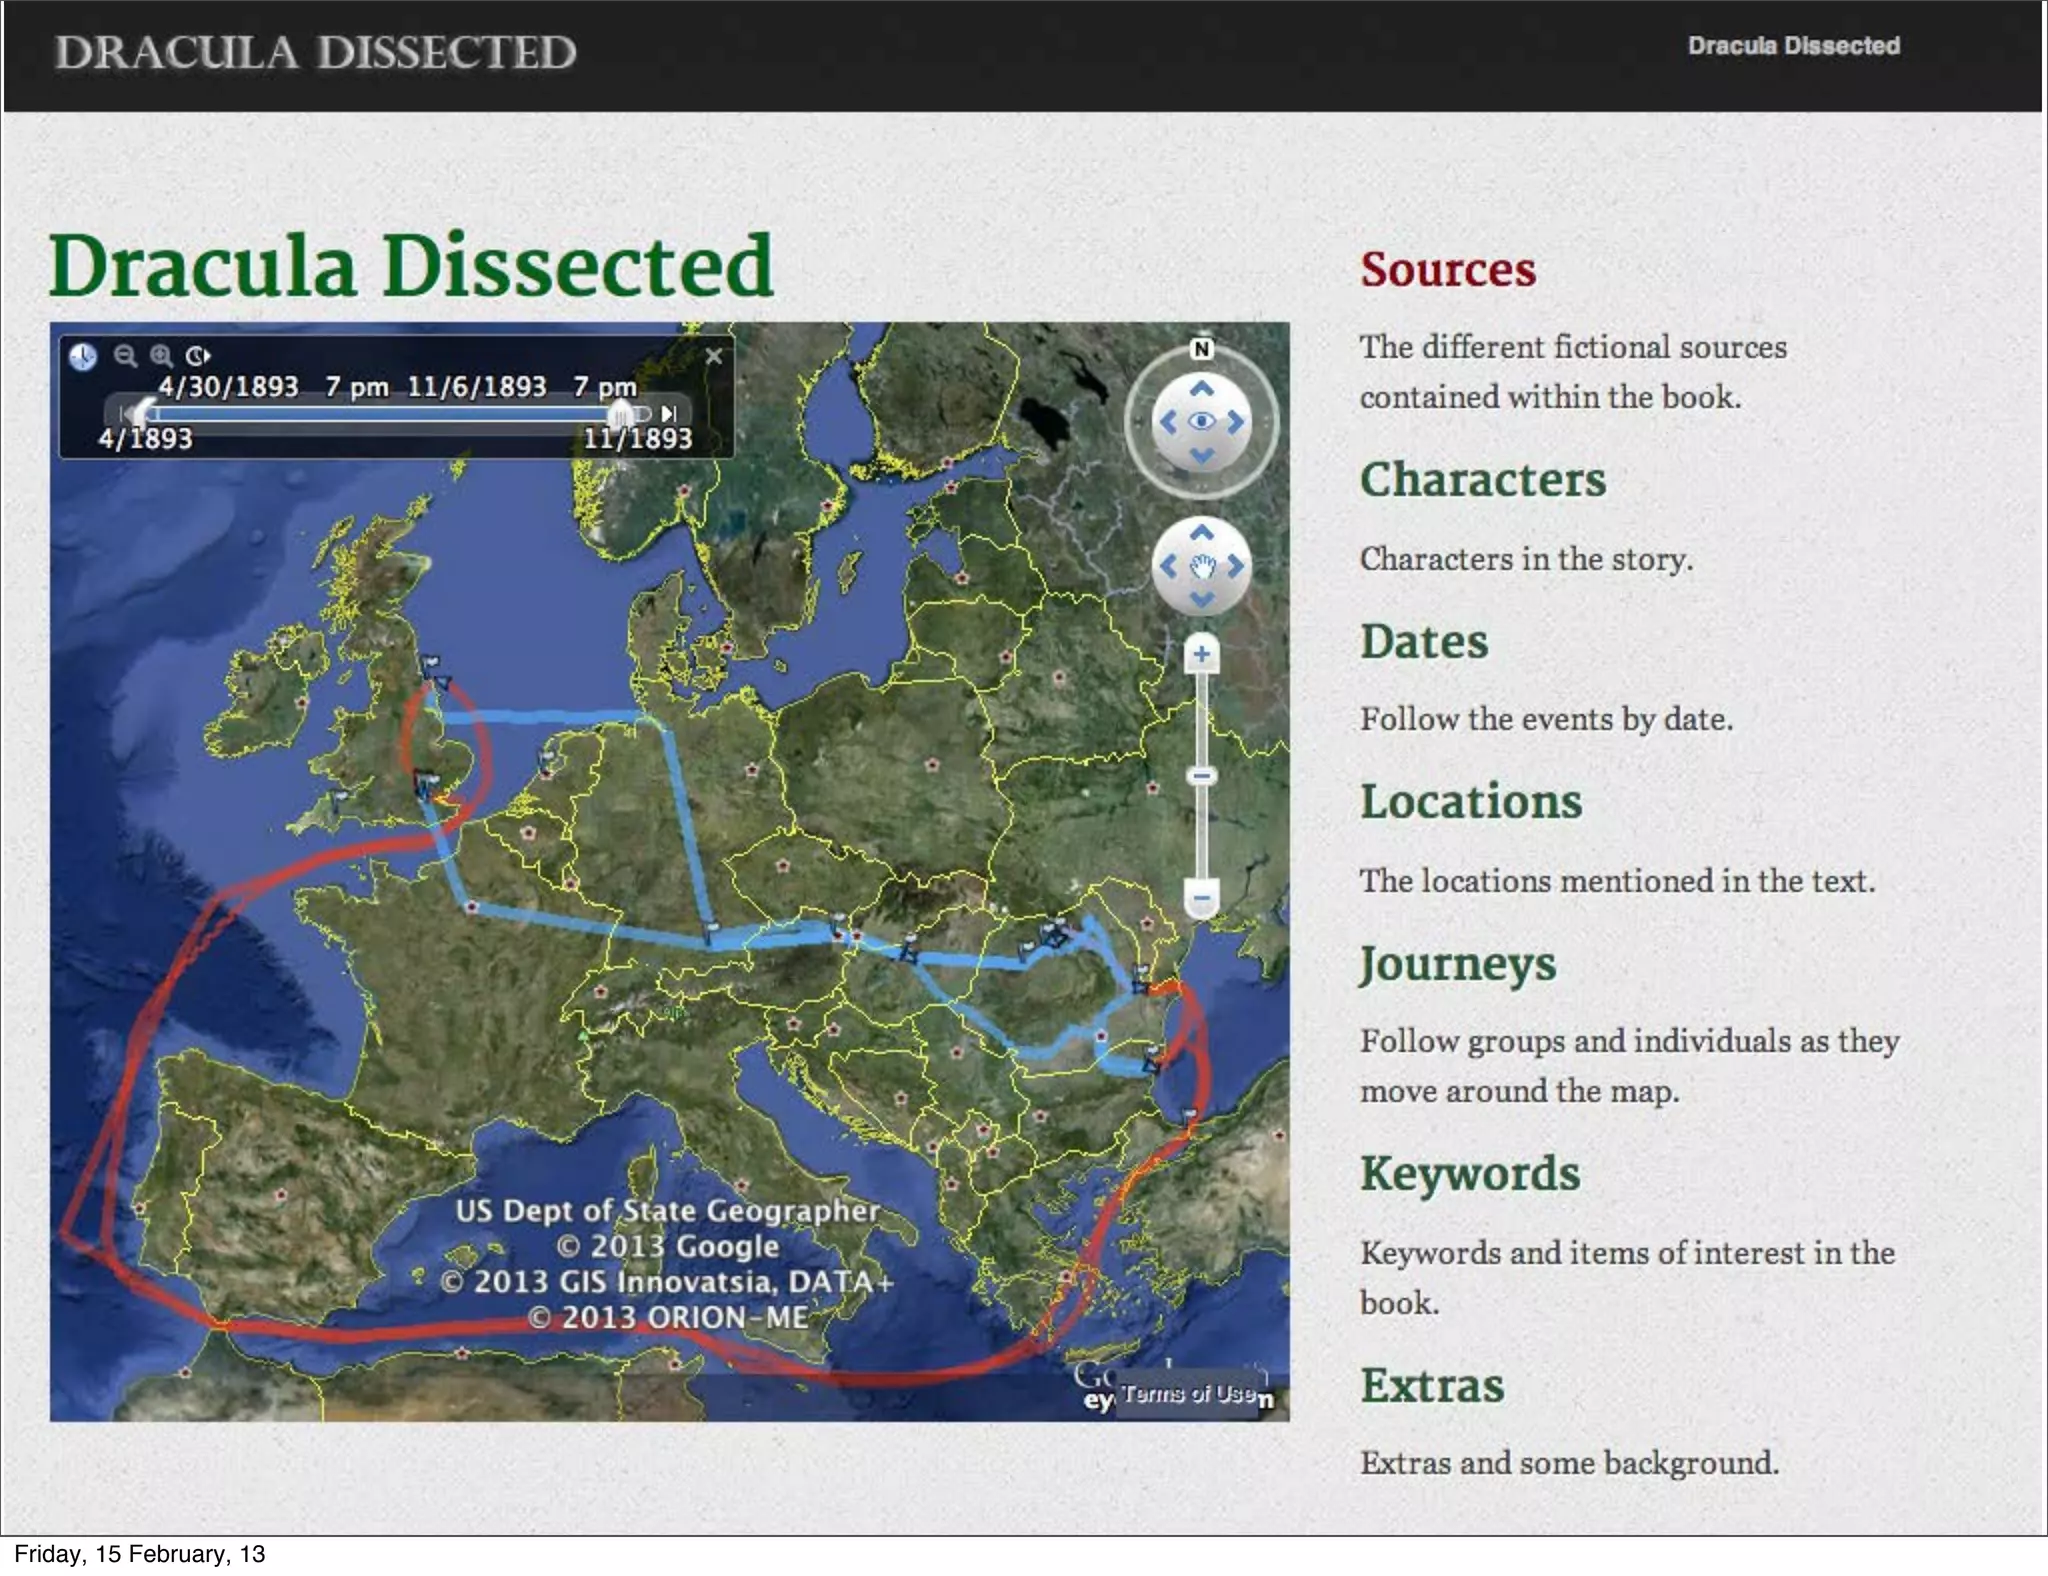Click Terms of Use on map

(x=1187, y=1393)
